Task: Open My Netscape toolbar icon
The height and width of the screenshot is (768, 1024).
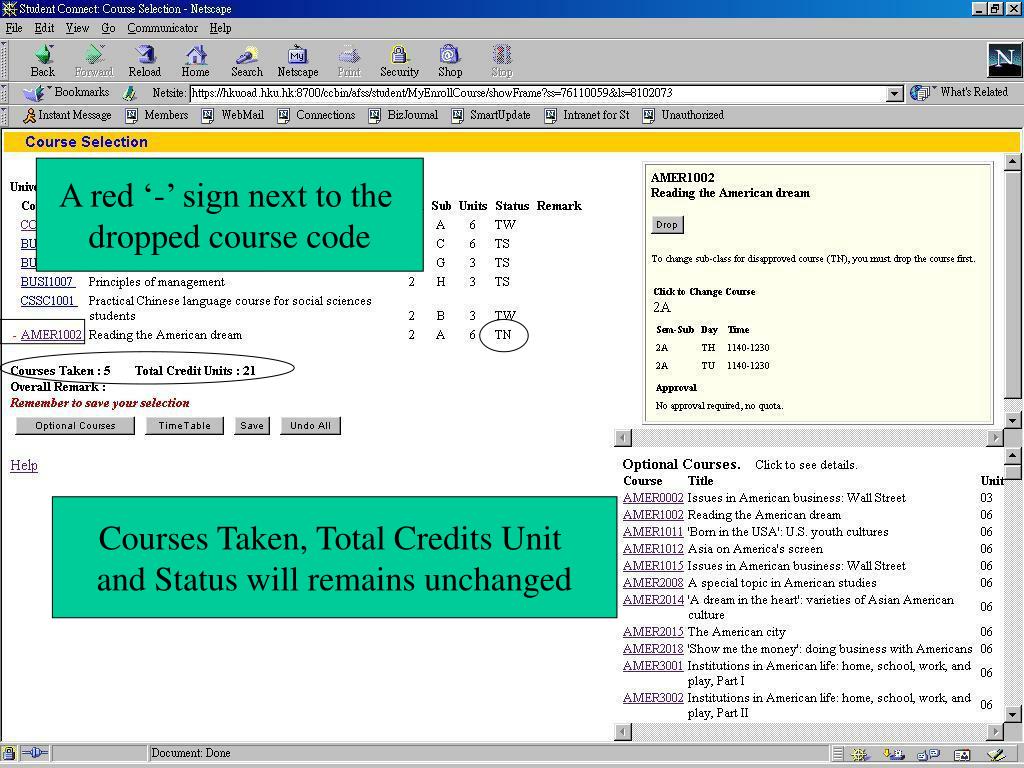Action: point(298,55)
